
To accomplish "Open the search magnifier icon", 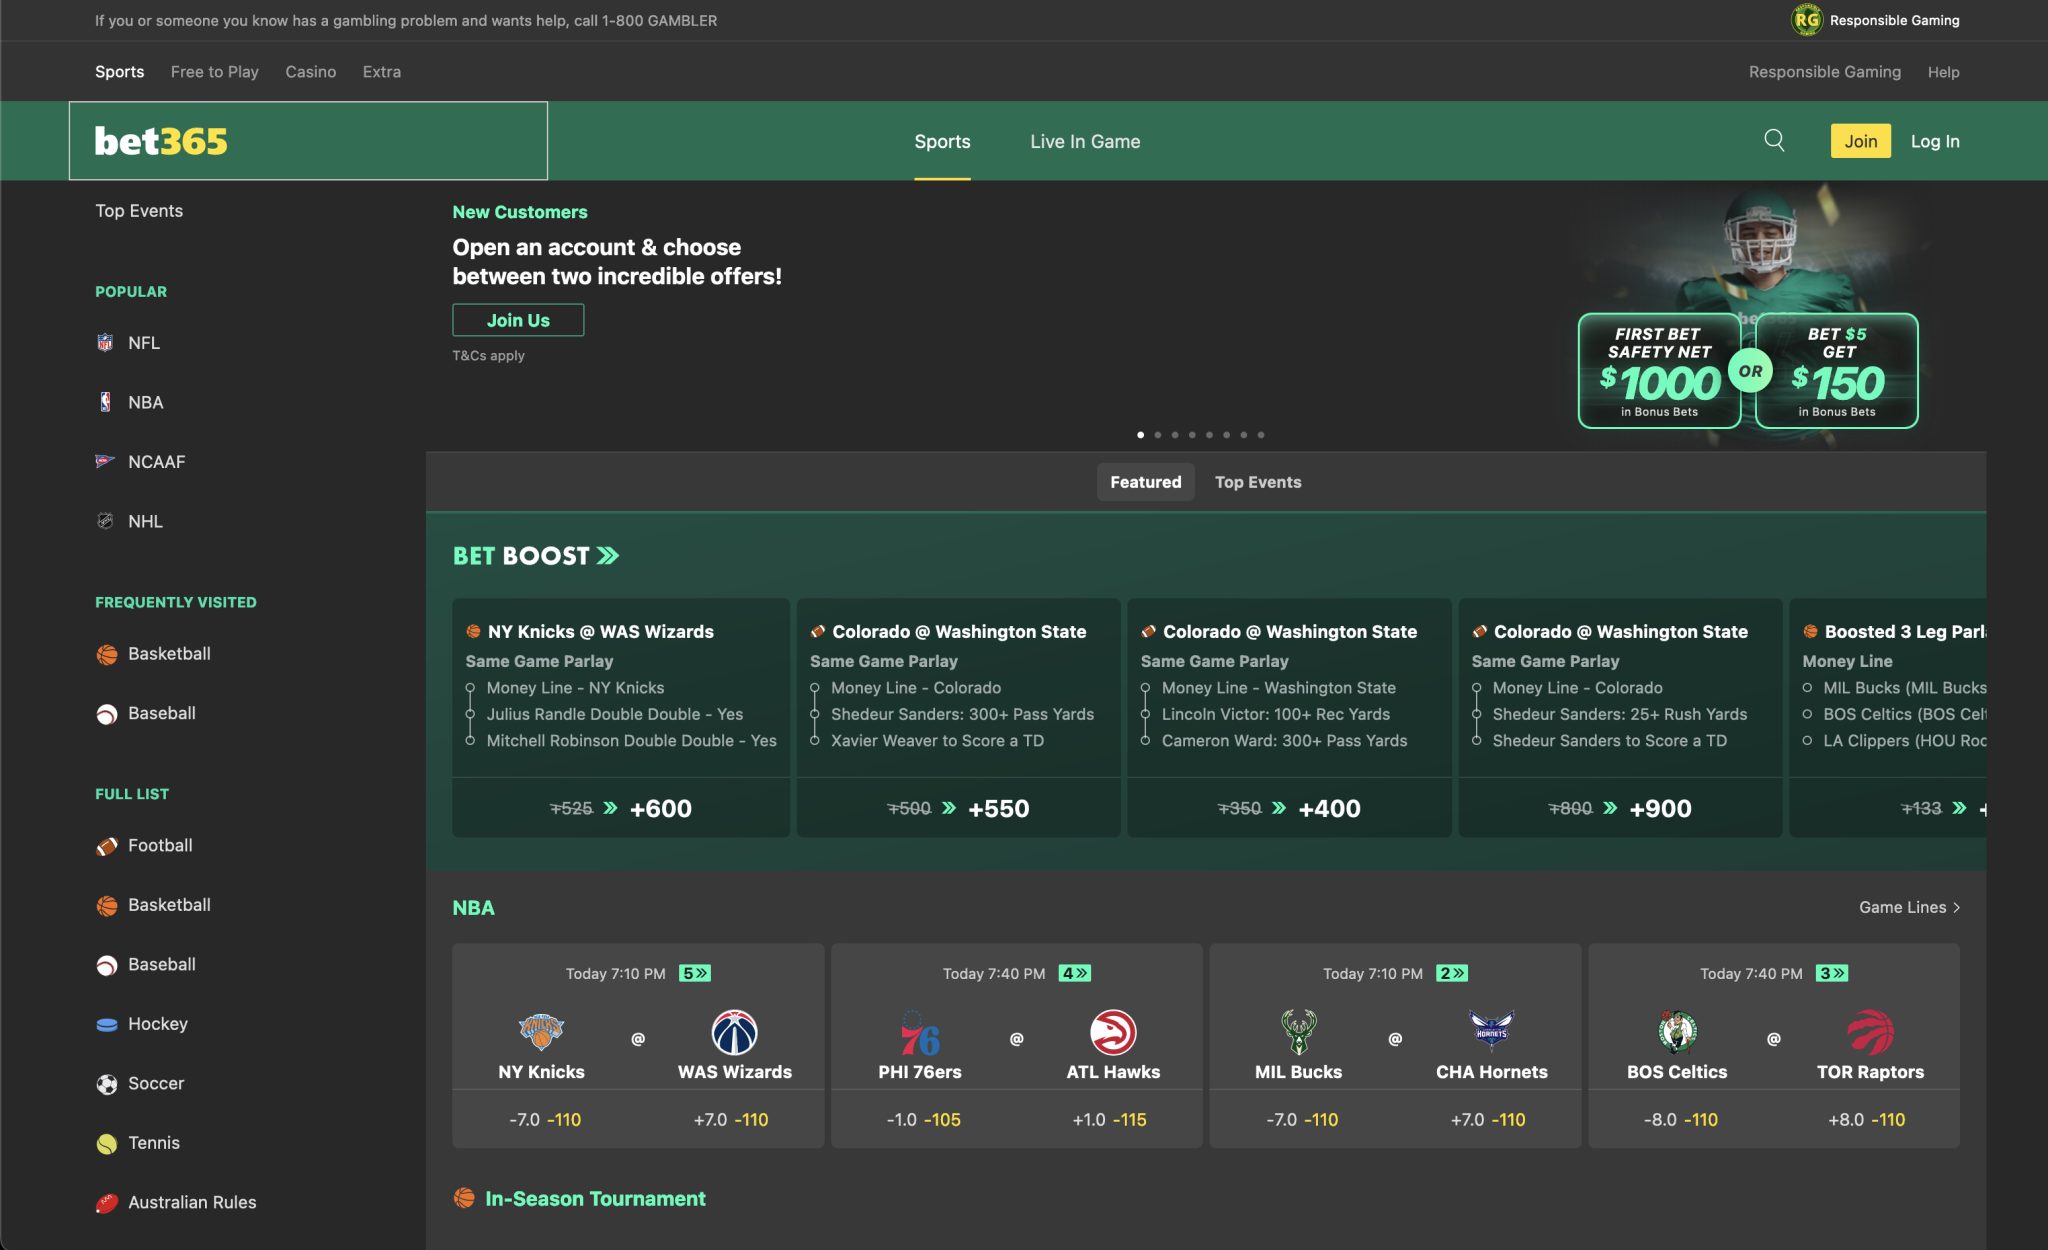I will click(x=1774, y=140).
